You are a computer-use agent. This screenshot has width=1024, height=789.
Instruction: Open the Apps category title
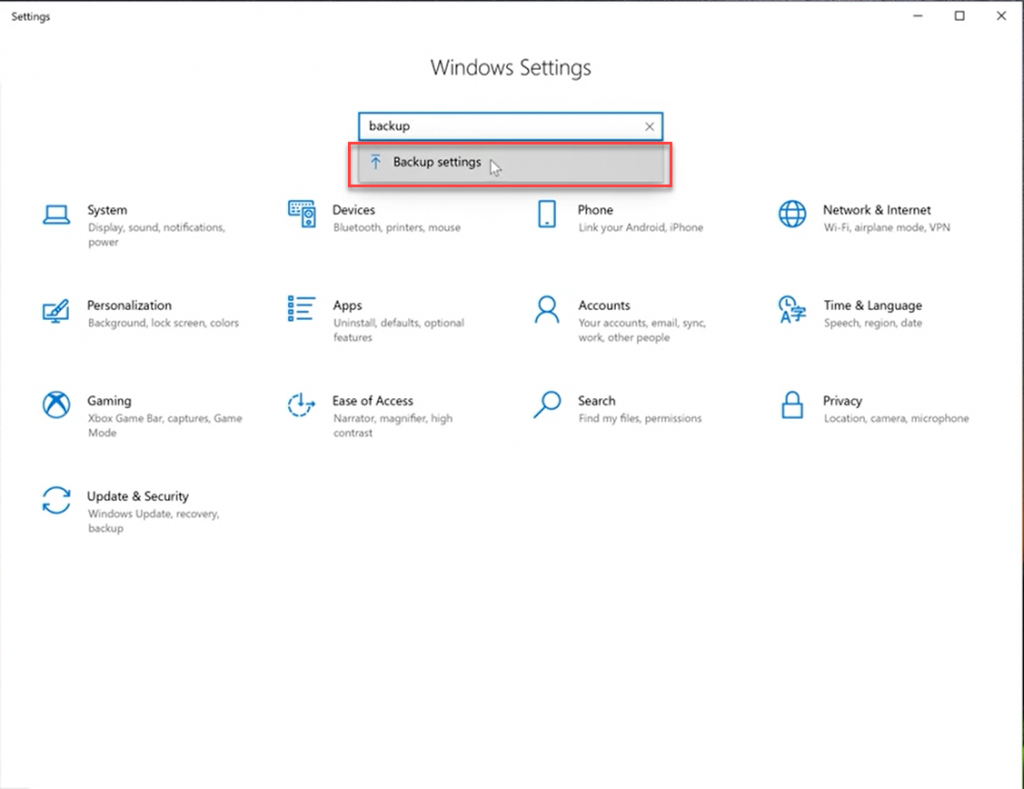[x=347, y=306]
